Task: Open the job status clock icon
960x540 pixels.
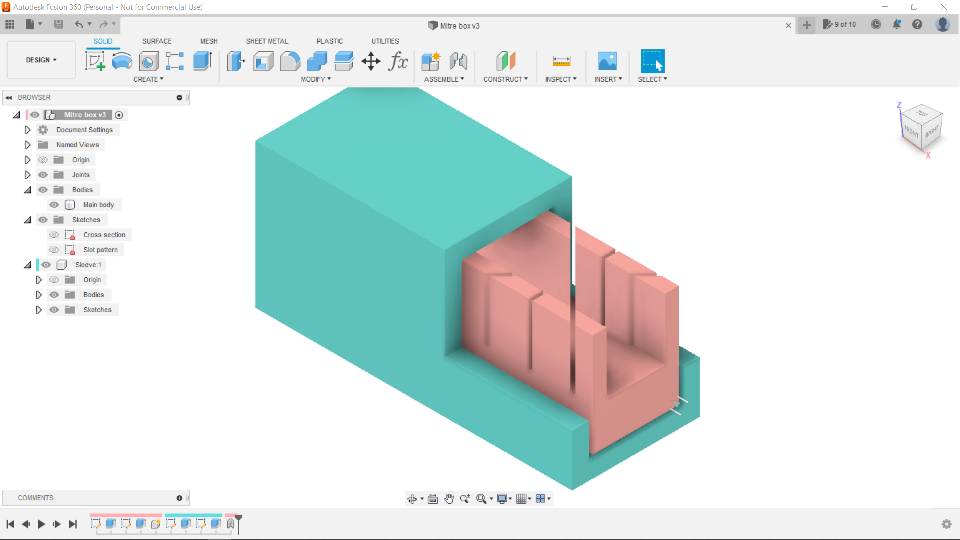Action: pyautogui.click(x=876, y=24)
